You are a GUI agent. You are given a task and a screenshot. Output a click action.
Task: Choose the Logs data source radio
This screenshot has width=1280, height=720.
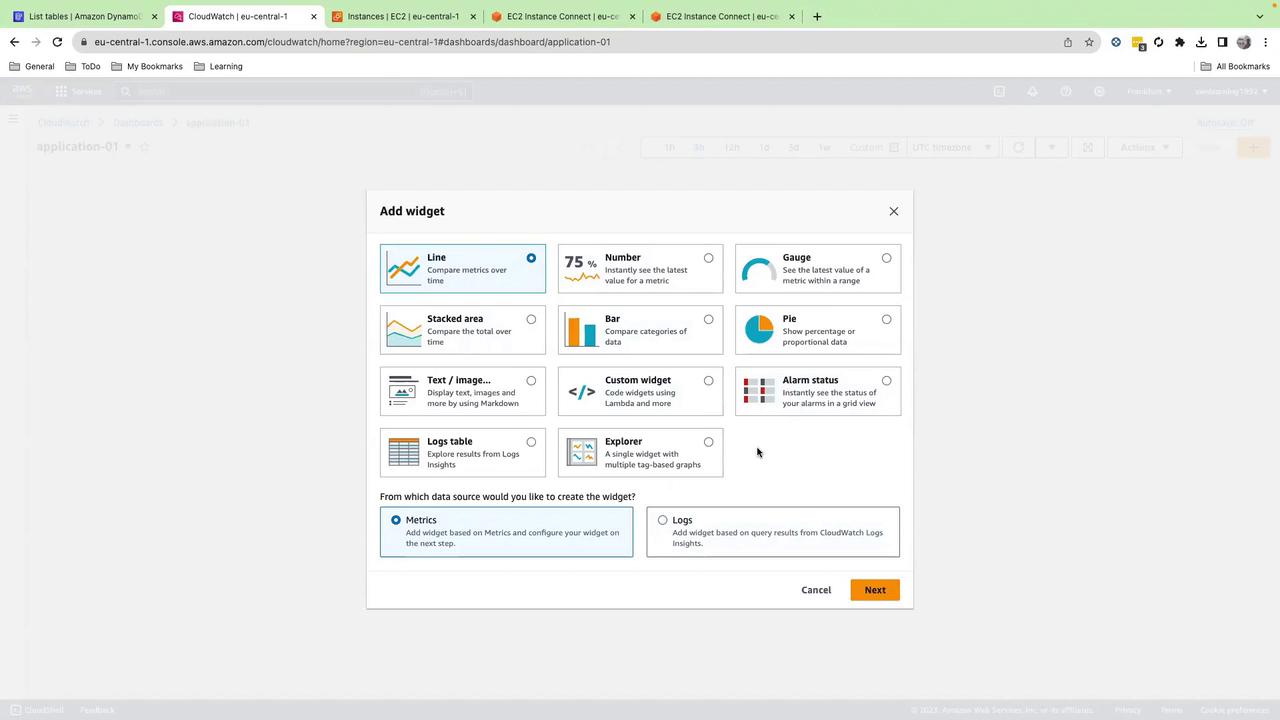663,520
